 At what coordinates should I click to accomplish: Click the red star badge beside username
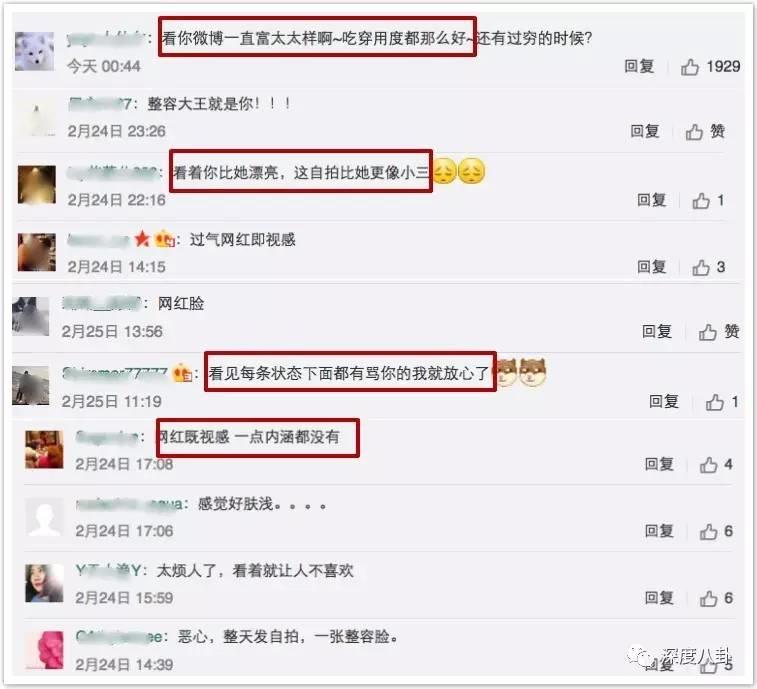[142, 239]
